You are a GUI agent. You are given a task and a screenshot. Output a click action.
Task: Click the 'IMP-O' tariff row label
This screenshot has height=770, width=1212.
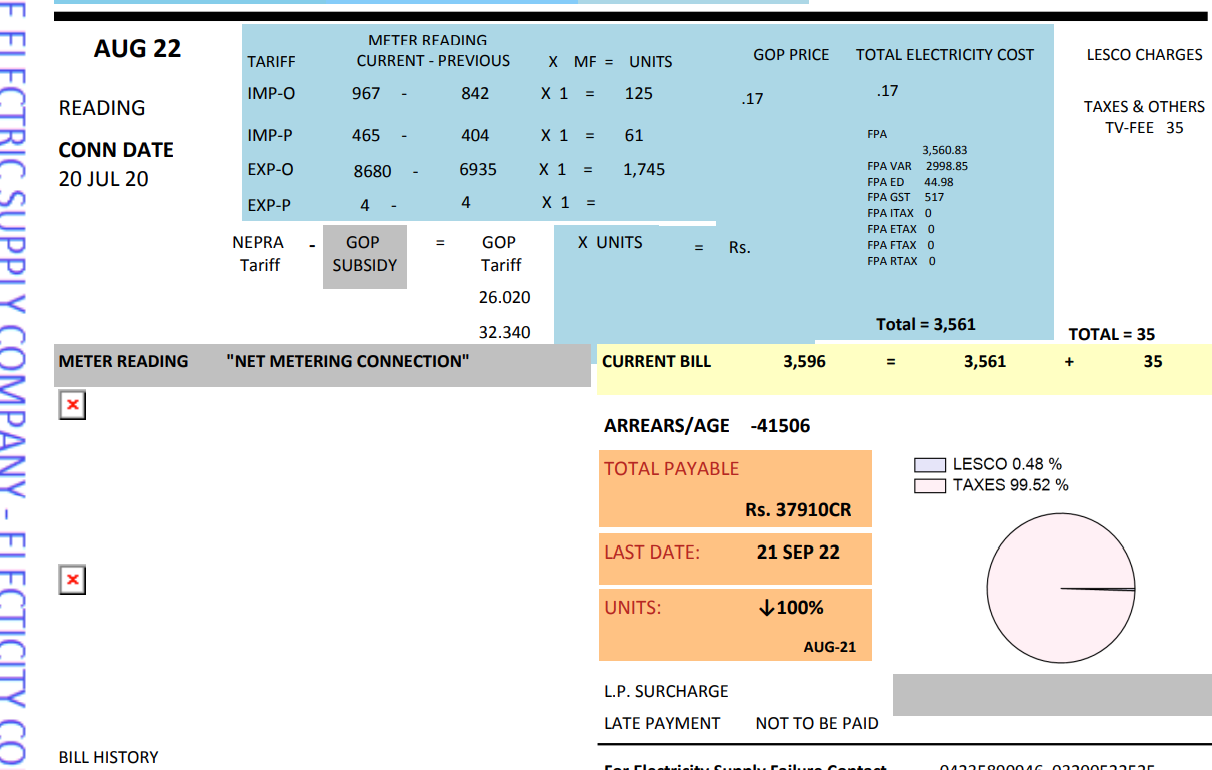pos(271,93)
